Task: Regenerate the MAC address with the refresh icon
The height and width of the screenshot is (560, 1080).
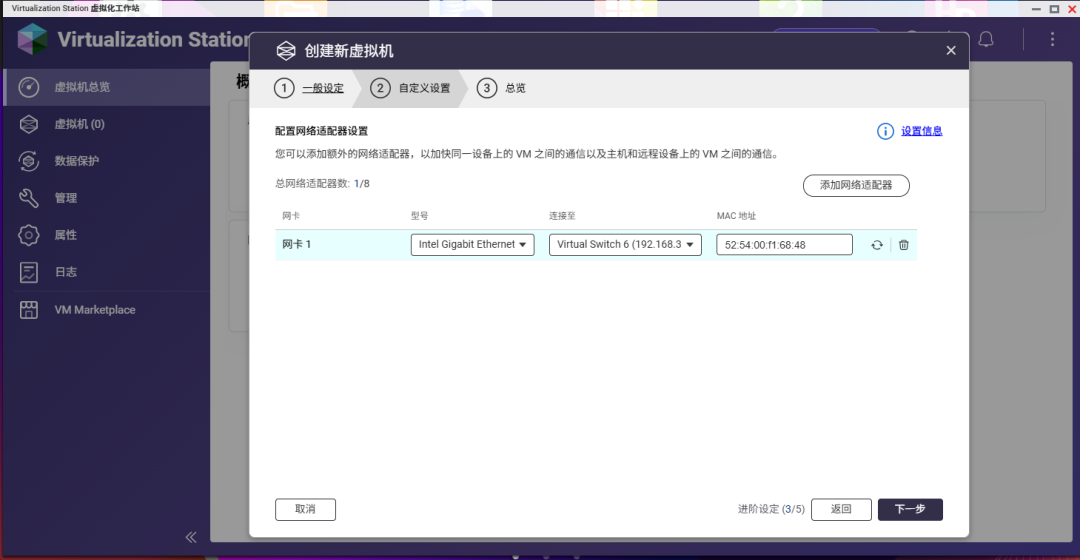Action: (877, 245)
